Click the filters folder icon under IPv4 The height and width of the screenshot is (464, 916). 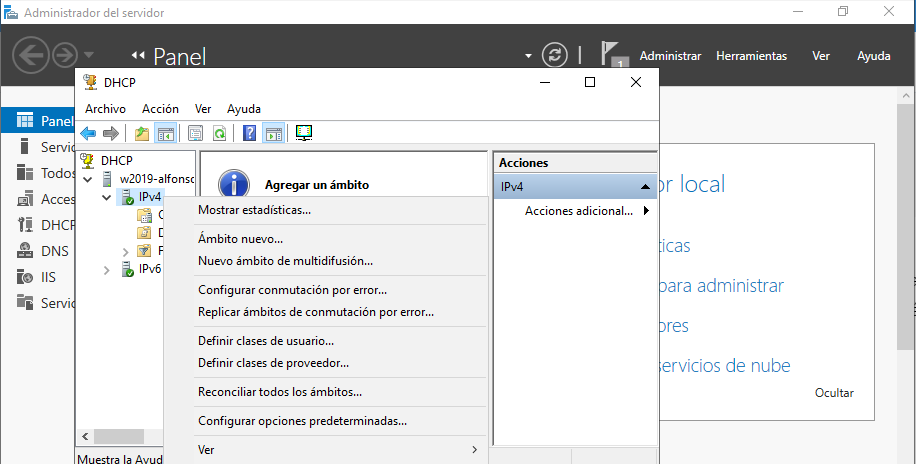144,251
